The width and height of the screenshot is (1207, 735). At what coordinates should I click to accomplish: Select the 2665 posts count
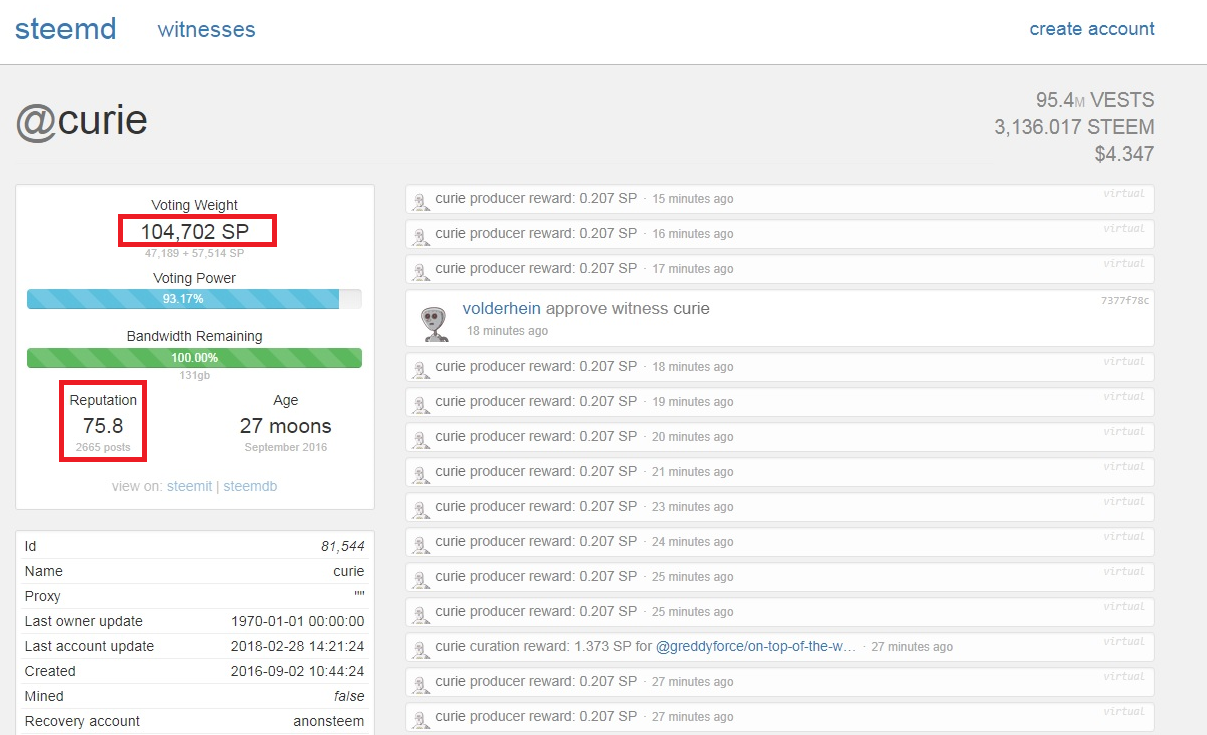[x=103, y=447]
